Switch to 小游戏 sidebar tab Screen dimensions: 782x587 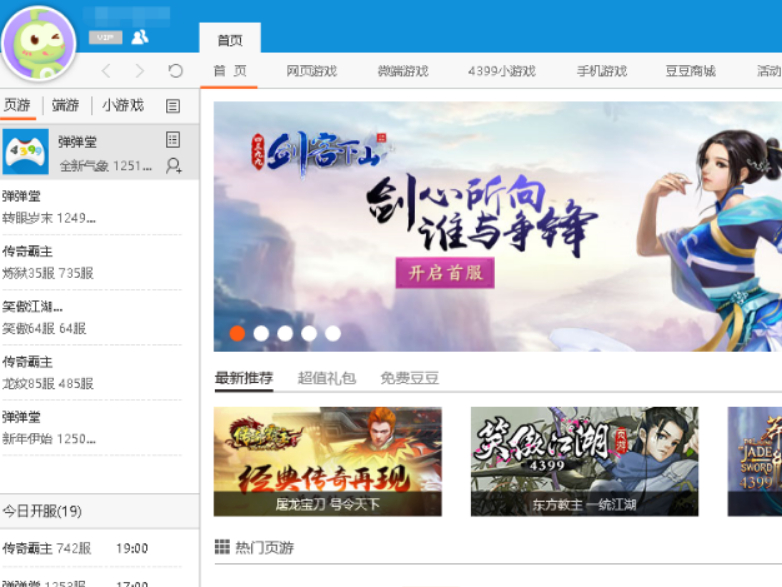123,105
